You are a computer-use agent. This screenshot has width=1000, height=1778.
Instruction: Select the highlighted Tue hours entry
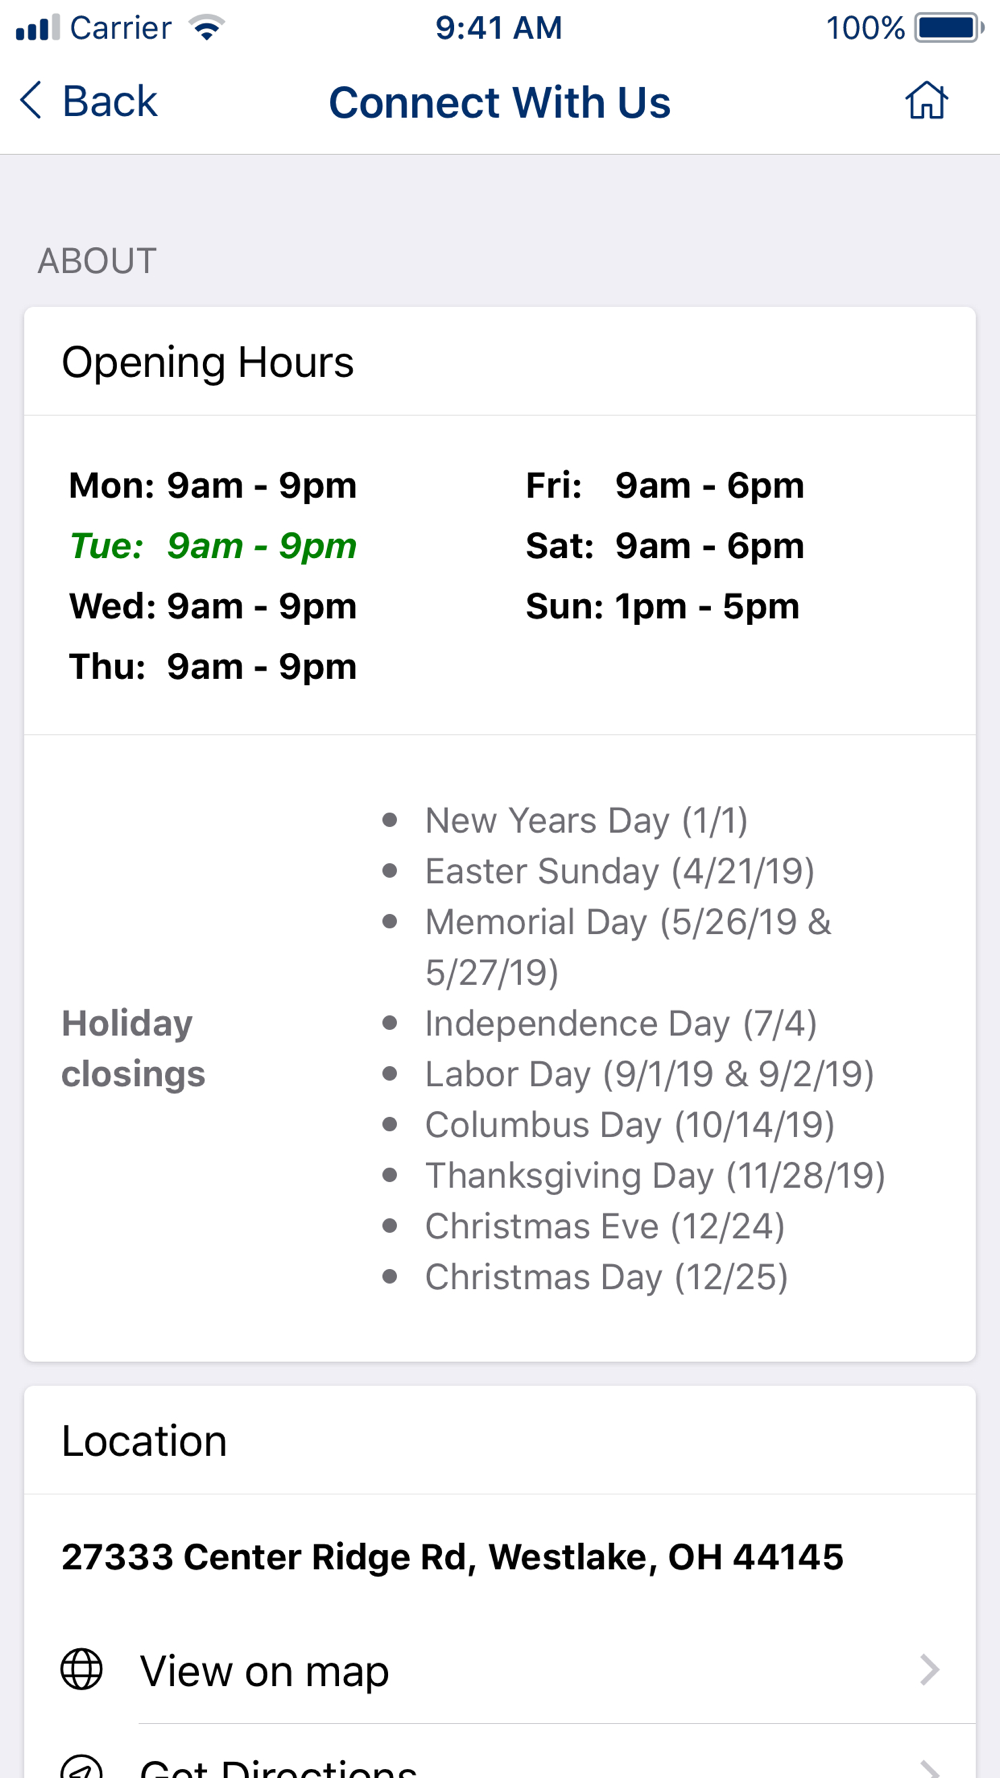[213, 546]
